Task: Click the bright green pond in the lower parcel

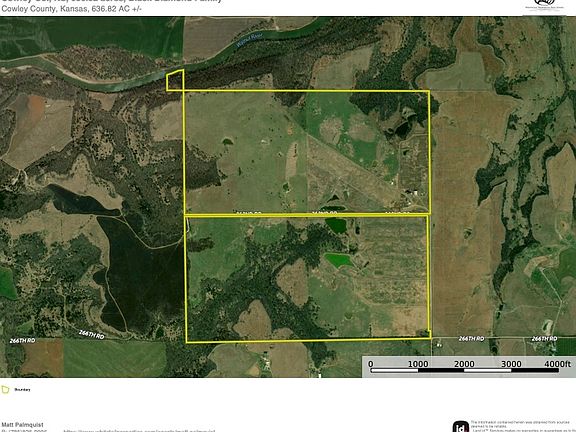Action: [x=338, y=260]
